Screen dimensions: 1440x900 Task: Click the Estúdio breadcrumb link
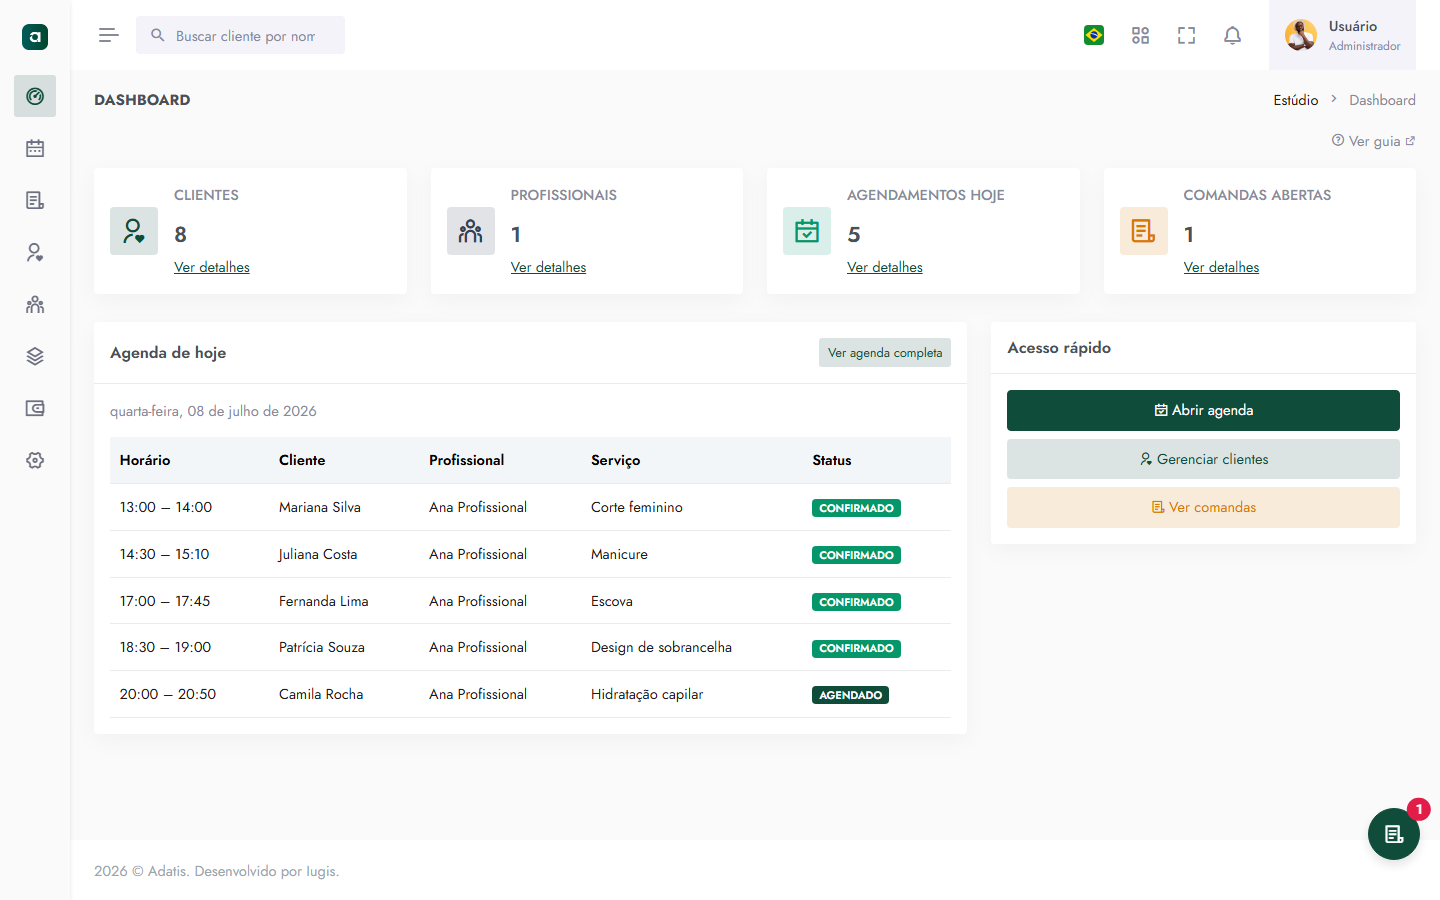pos(1296,100)
